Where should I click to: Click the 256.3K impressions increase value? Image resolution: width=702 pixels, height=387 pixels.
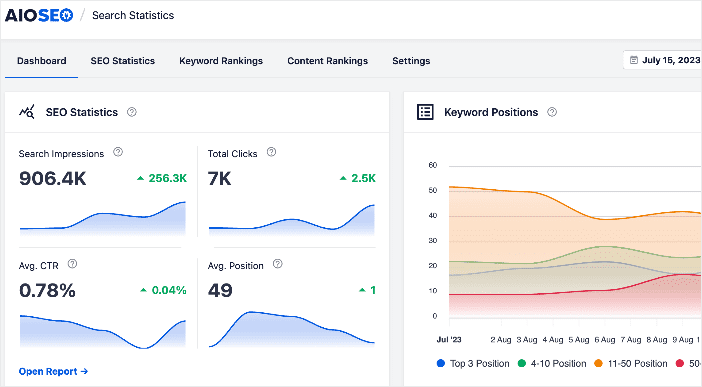click(167, 178)
